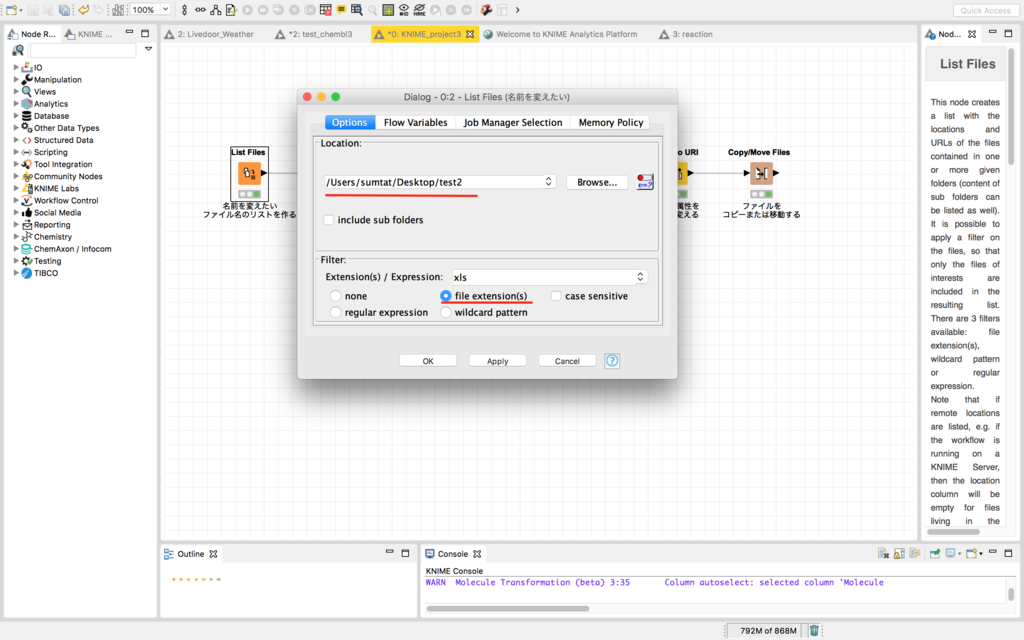Screen dimensions: 1024x640
Task: Click the auto-layout align nodes toolbar icon
Action: (x=118, y=10)
